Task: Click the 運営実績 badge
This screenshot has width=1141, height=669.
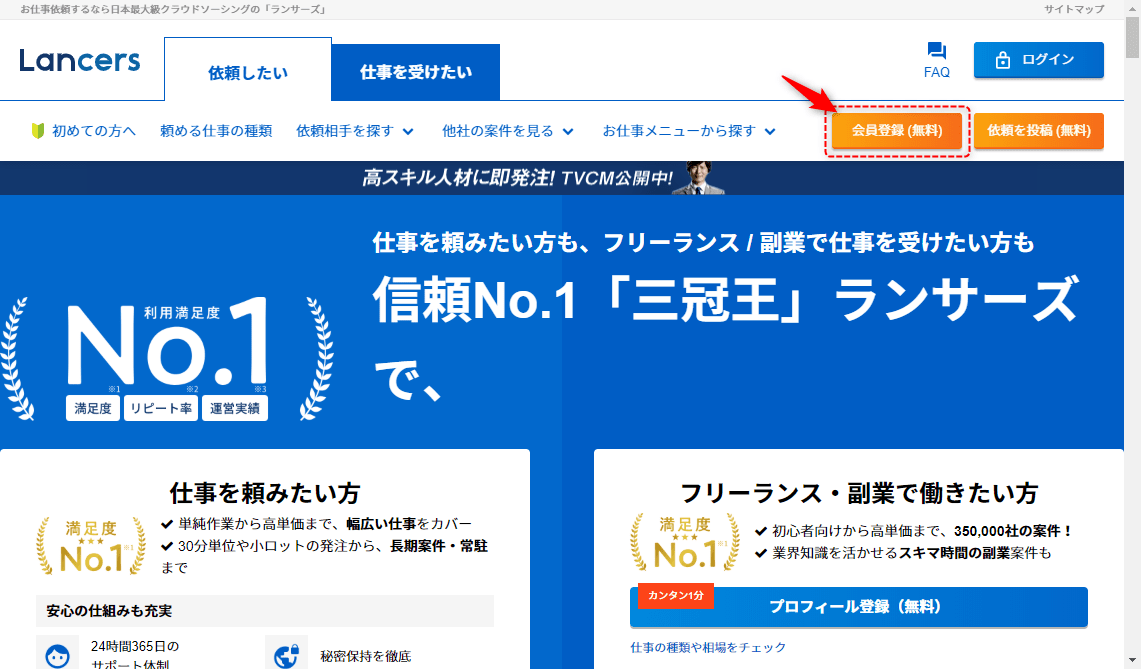Action: click(235, 408)
